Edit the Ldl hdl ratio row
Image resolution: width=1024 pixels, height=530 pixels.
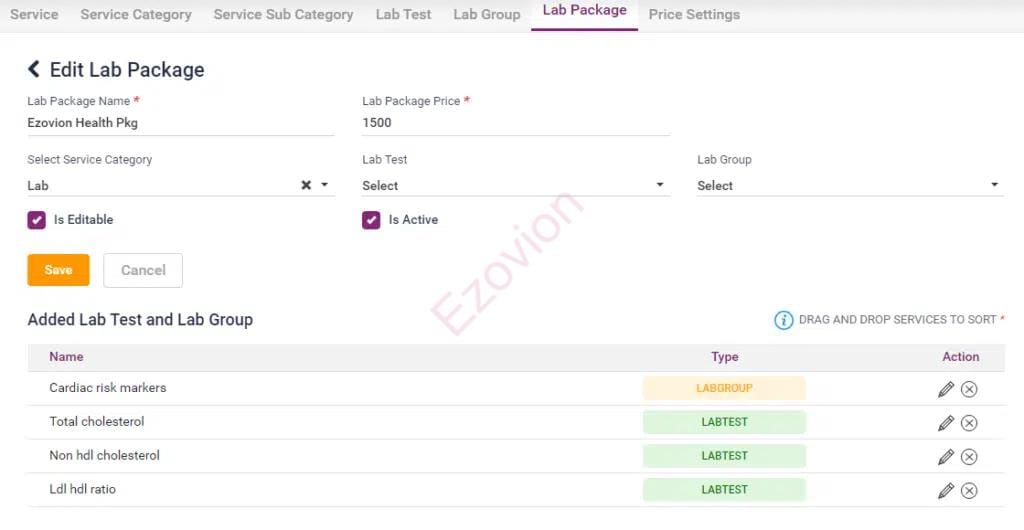[946, 491]
